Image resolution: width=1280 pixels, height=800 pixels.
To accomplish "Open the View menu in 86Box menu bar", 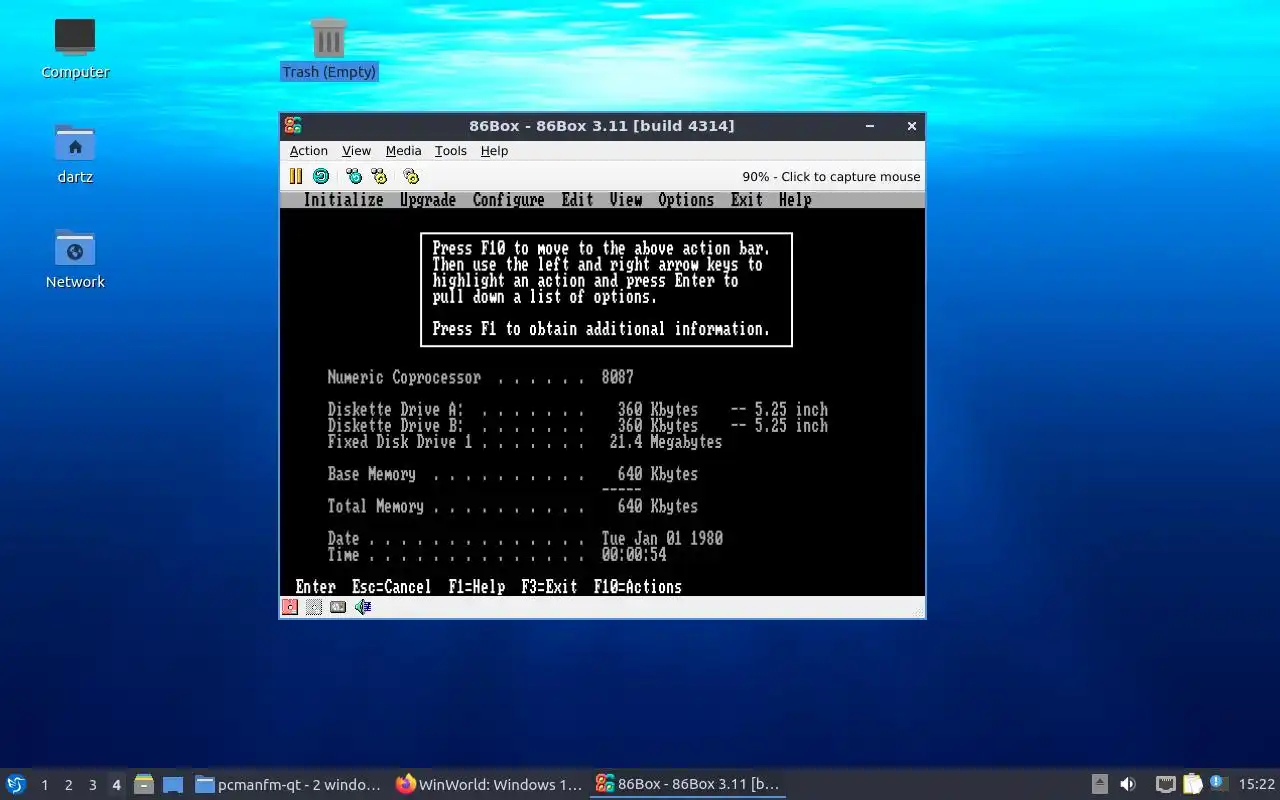I will (356, 151).
